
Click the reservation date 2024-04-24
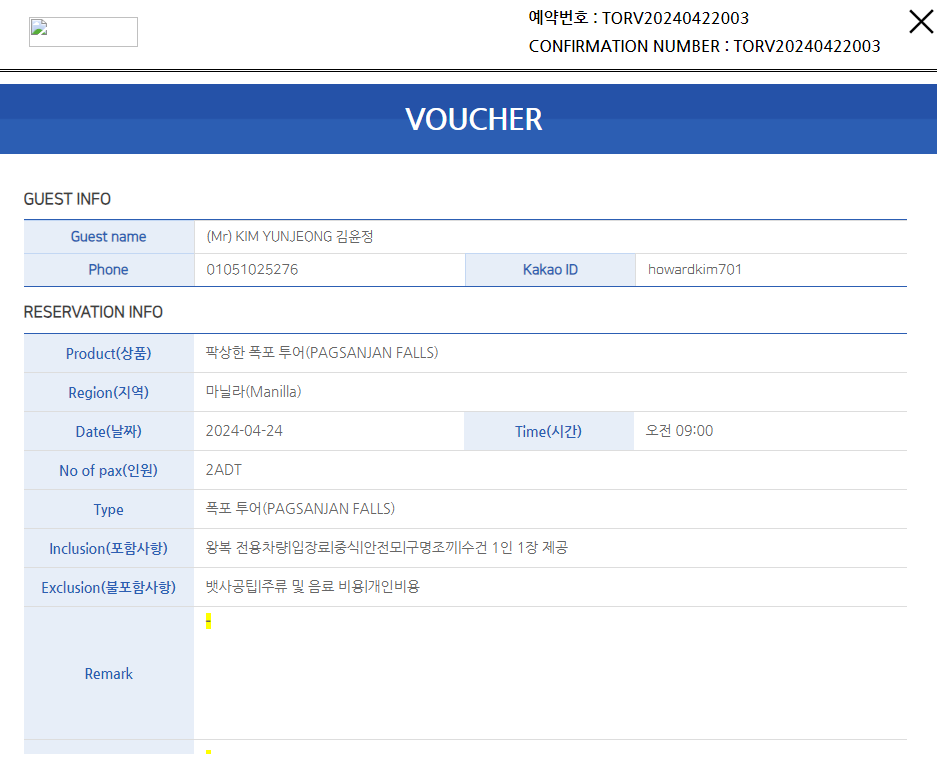[244, 431]
